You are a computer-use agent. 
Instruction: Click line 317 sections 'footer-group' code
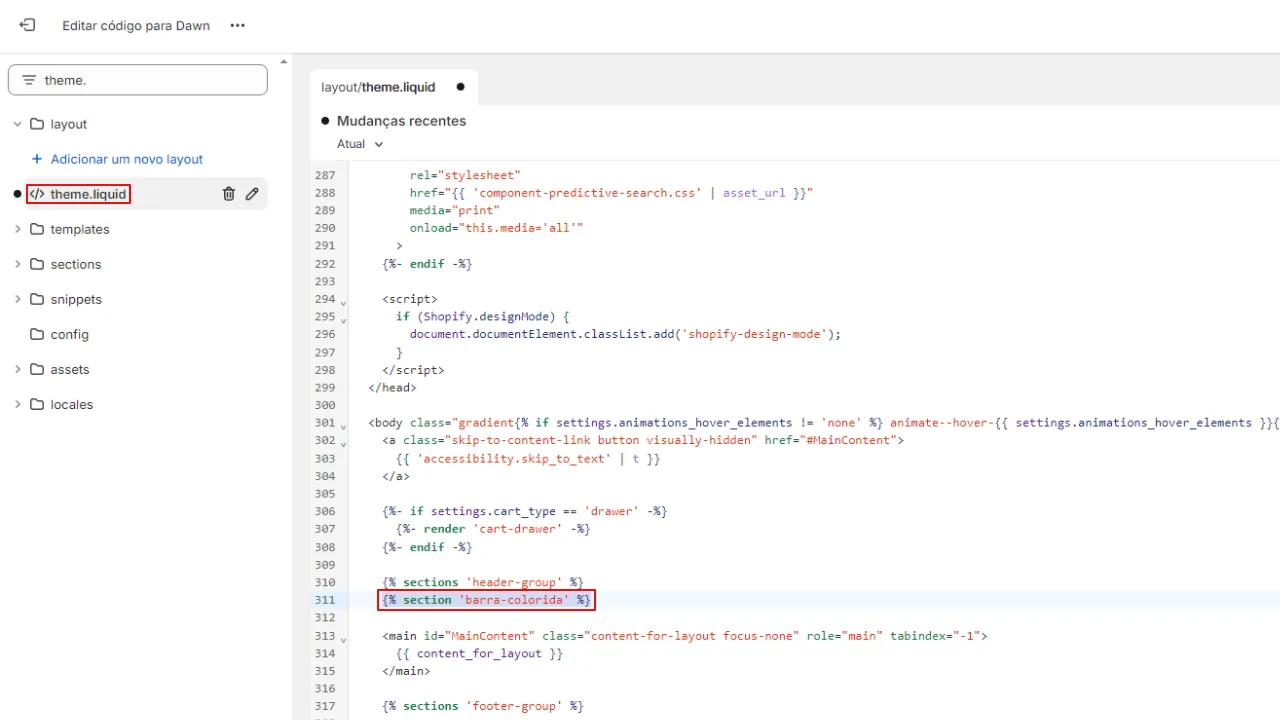point(483,706)
